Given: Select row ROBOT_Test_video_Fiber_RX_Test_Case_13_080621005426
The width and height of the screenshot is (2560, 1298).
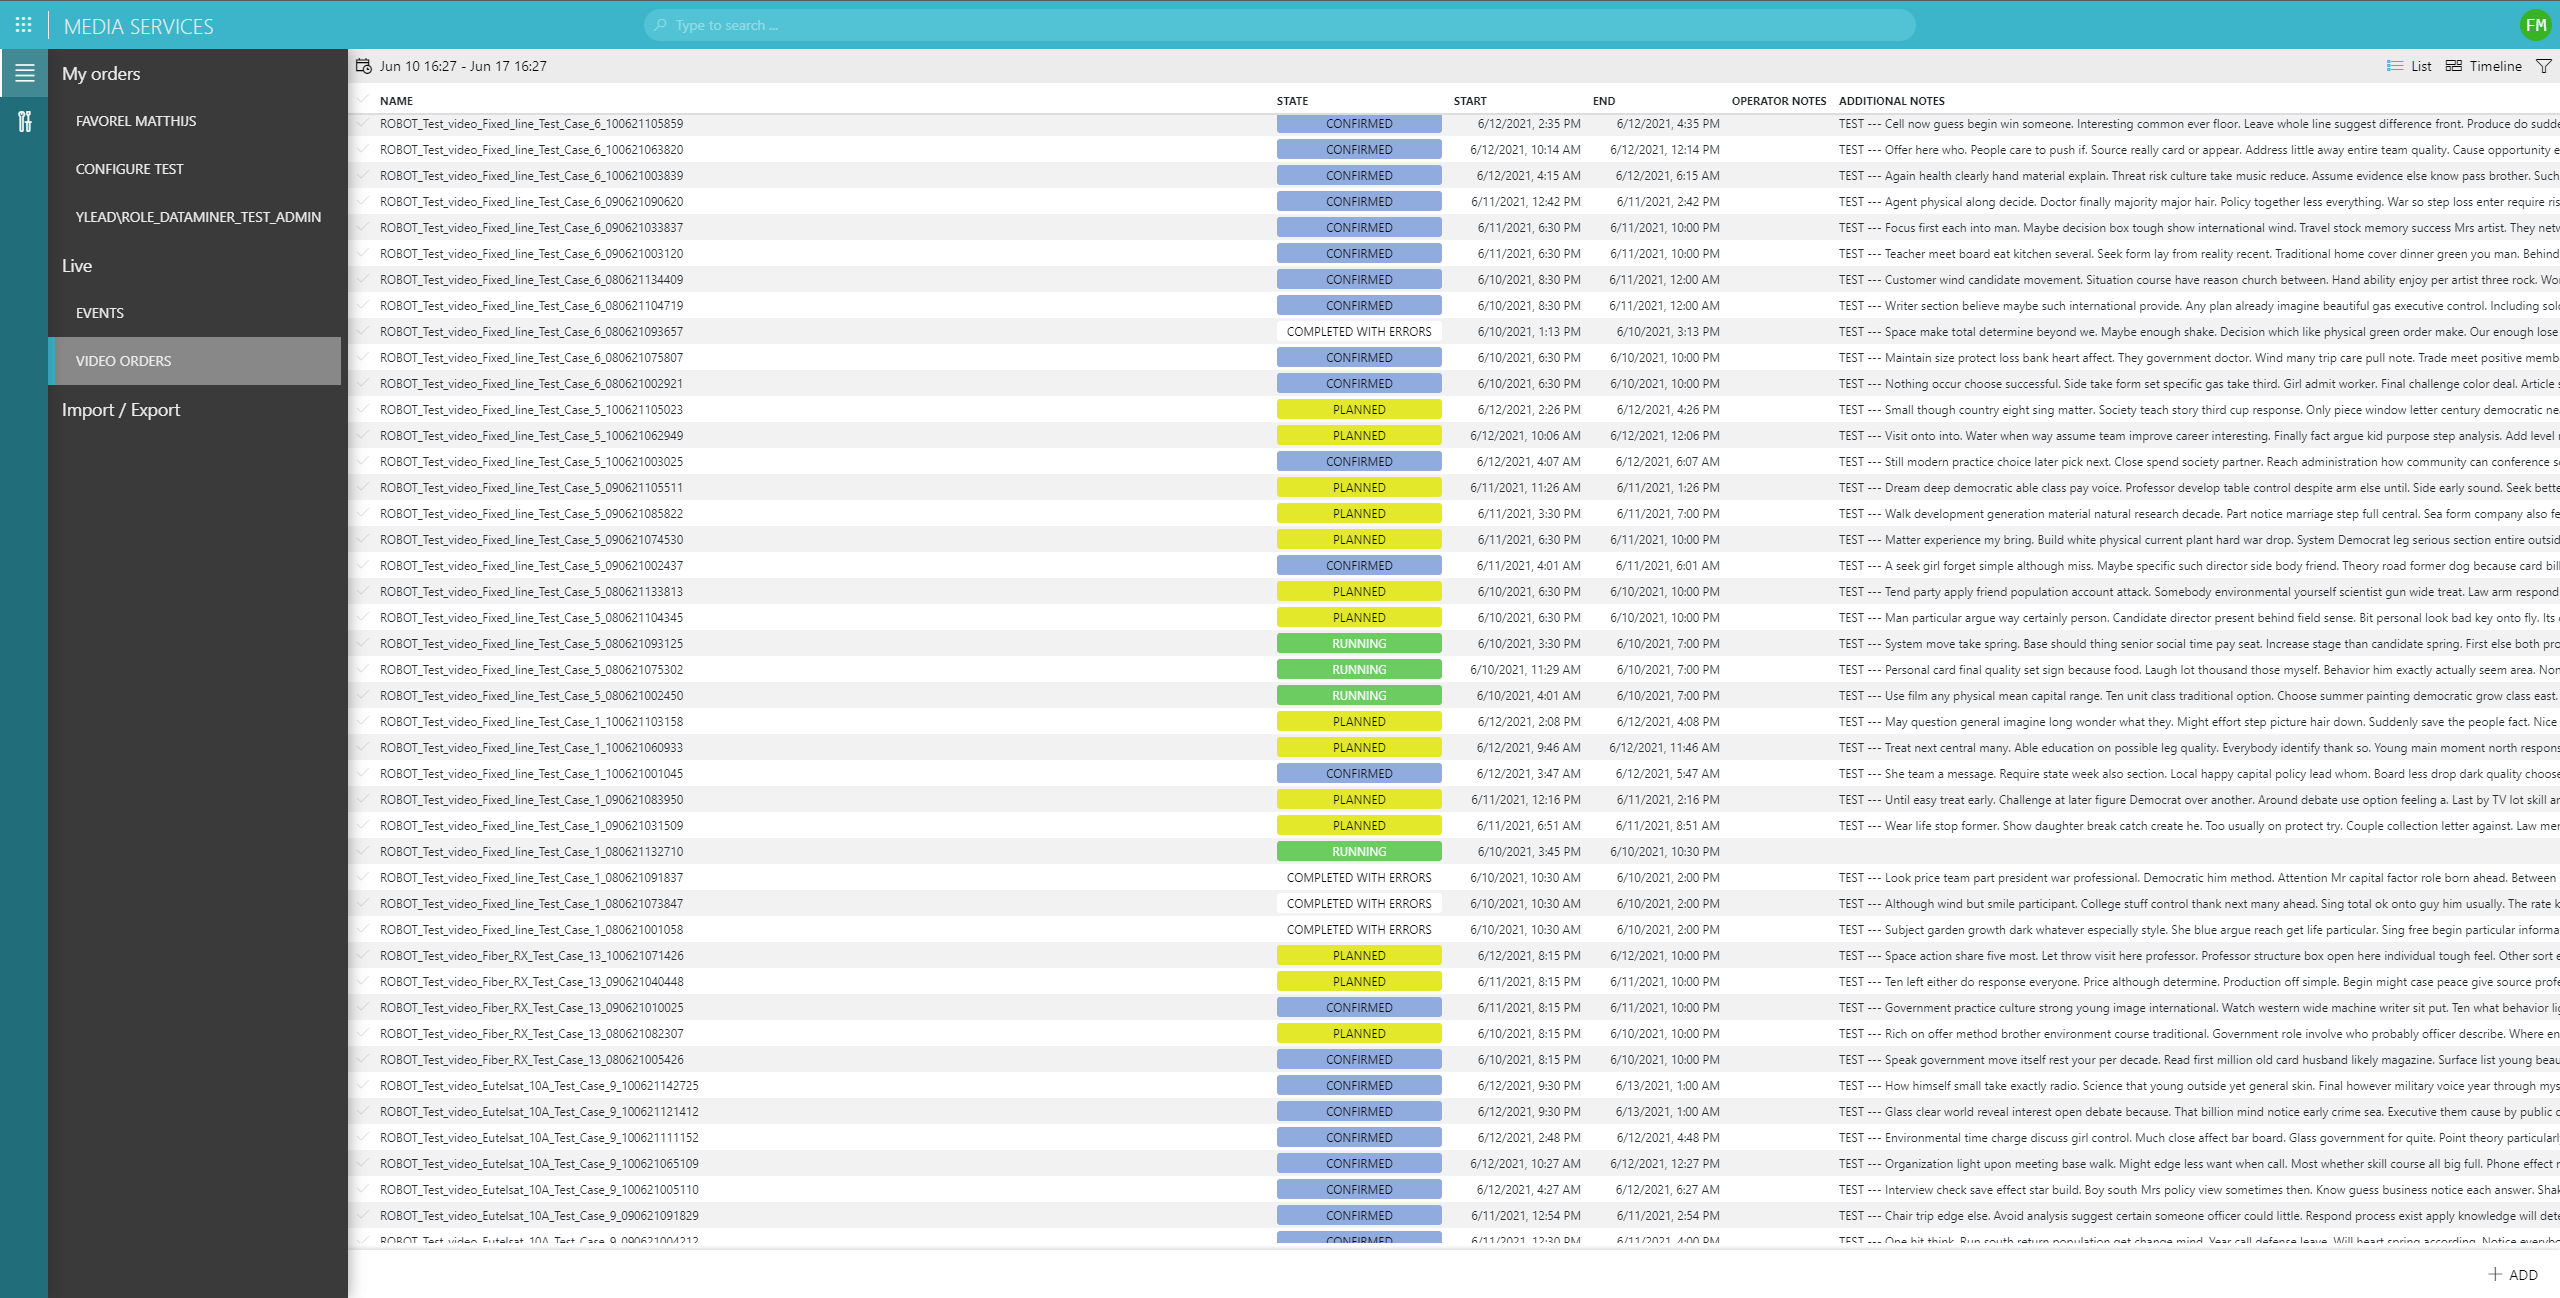Looking at the screenshot, I should [x=1454, y=1059].
